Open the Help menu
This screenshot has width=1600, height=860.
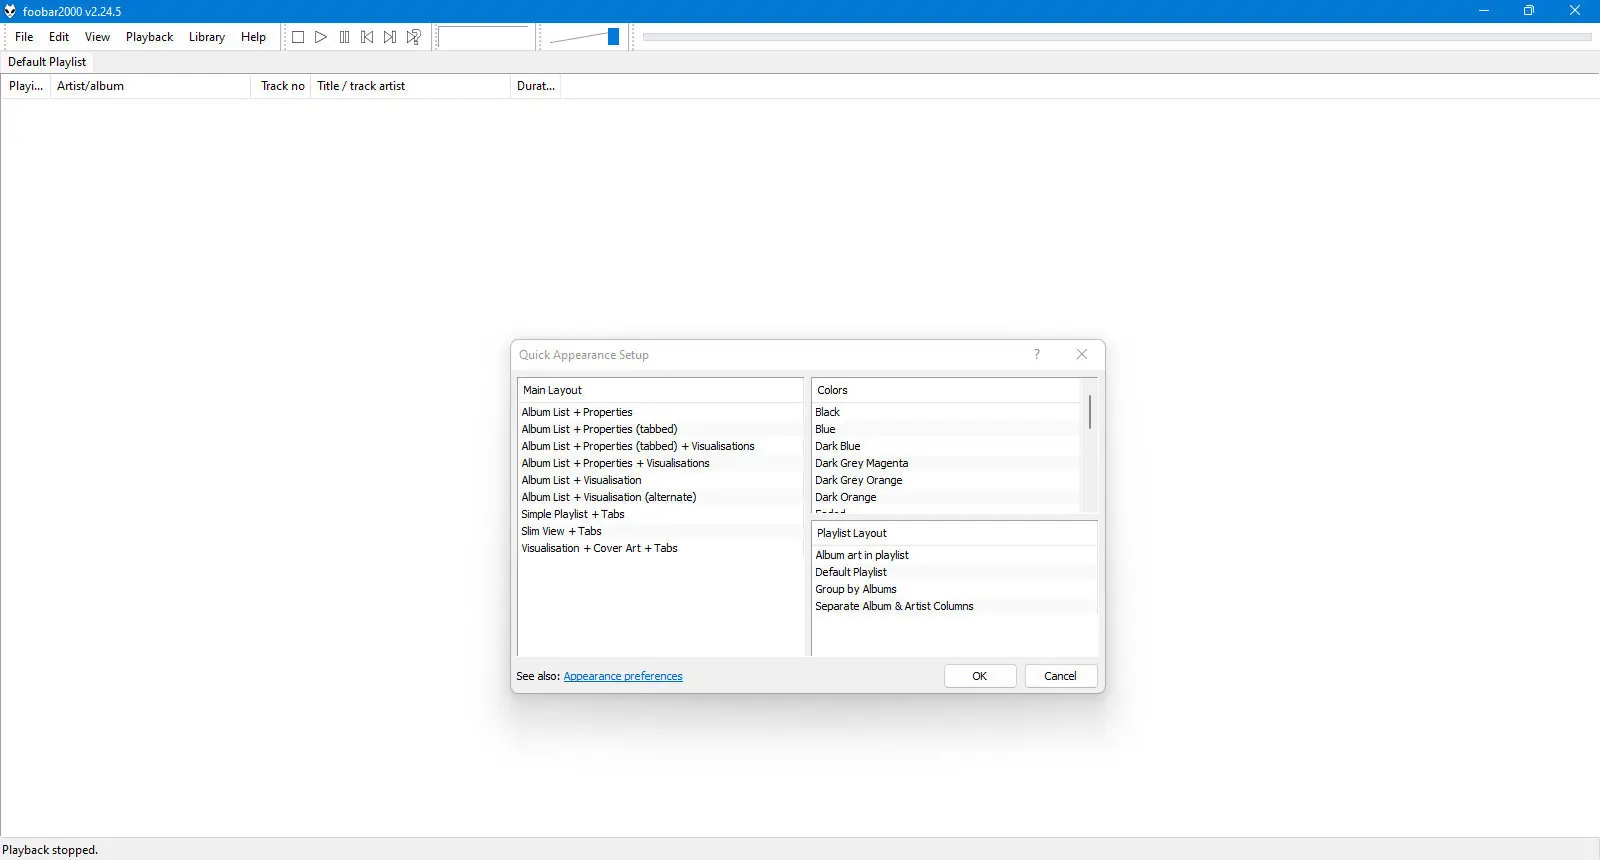253,37
